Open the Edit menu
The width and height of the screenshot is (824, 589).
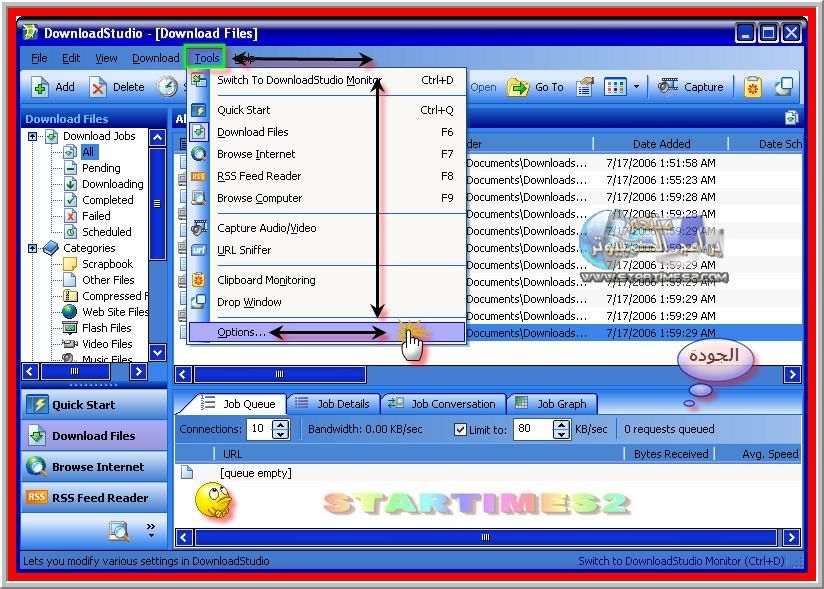71,58
